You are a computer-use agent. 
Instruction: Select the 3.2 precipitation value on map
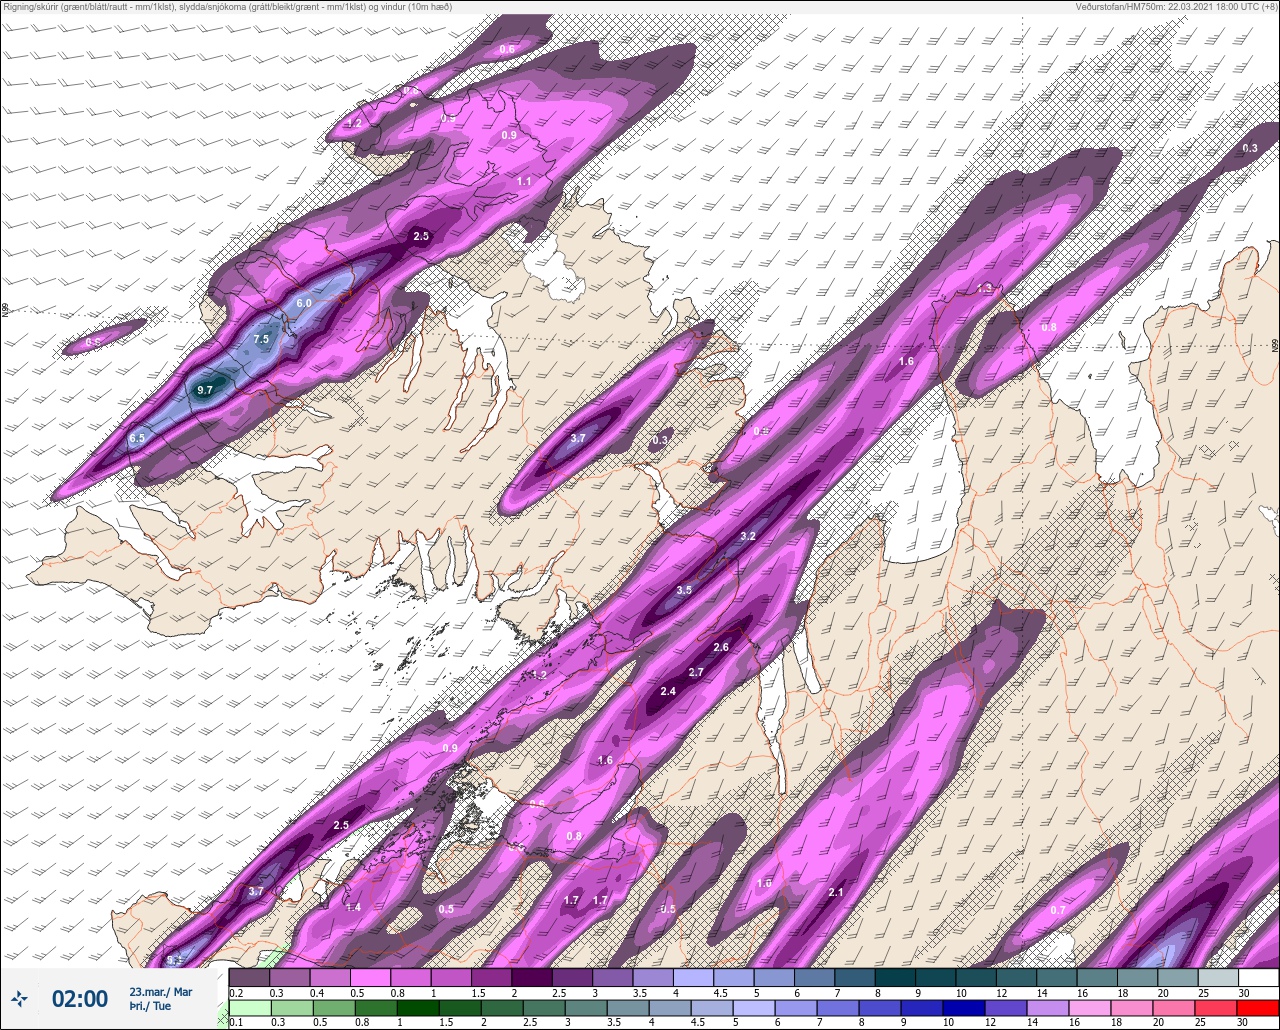point(747,536)
